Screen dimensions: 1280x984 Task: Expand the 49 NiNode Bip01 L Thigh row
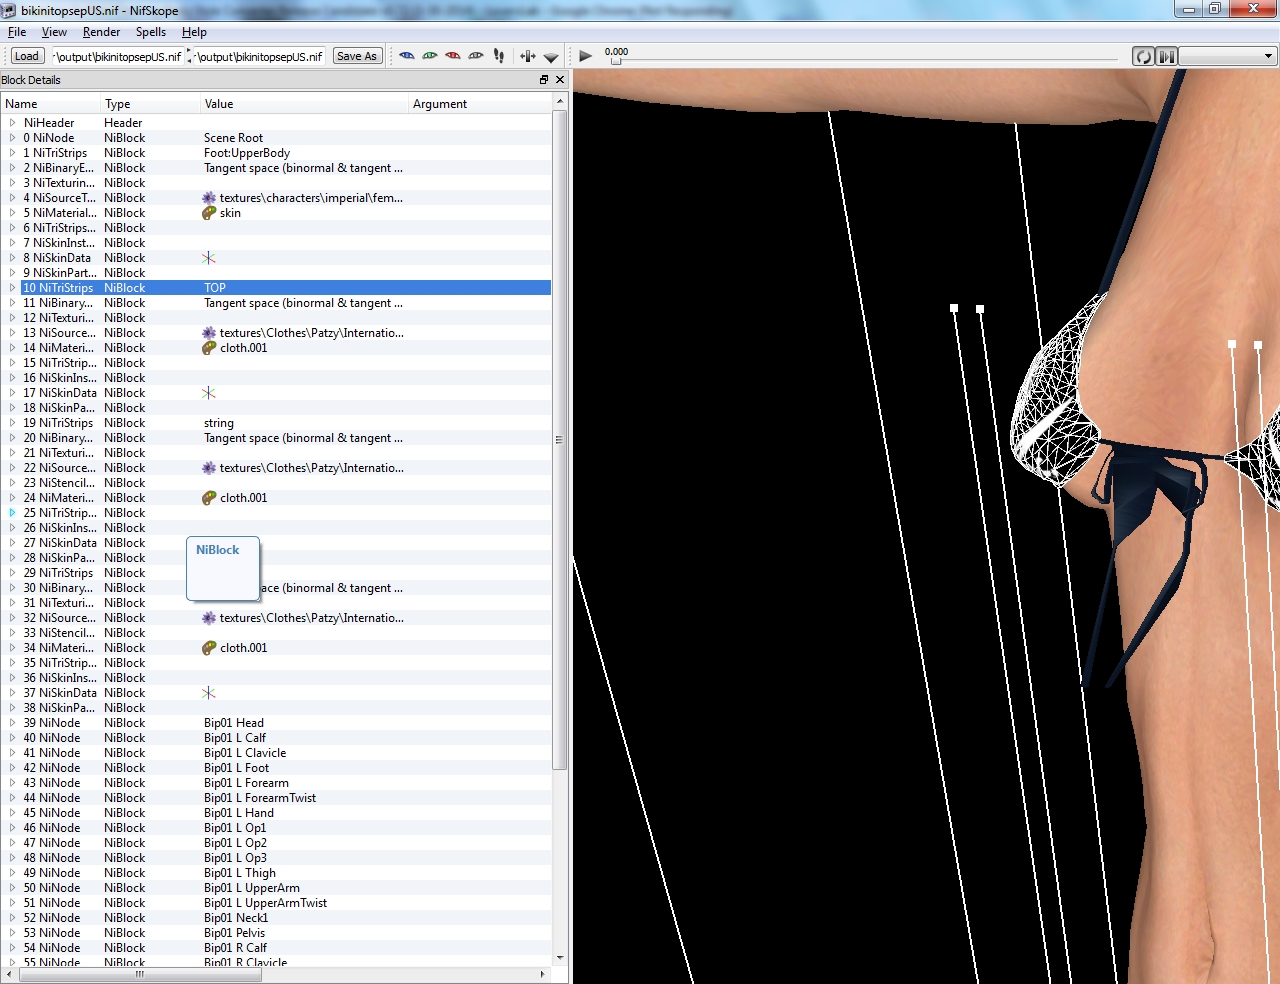pos(12,873)
